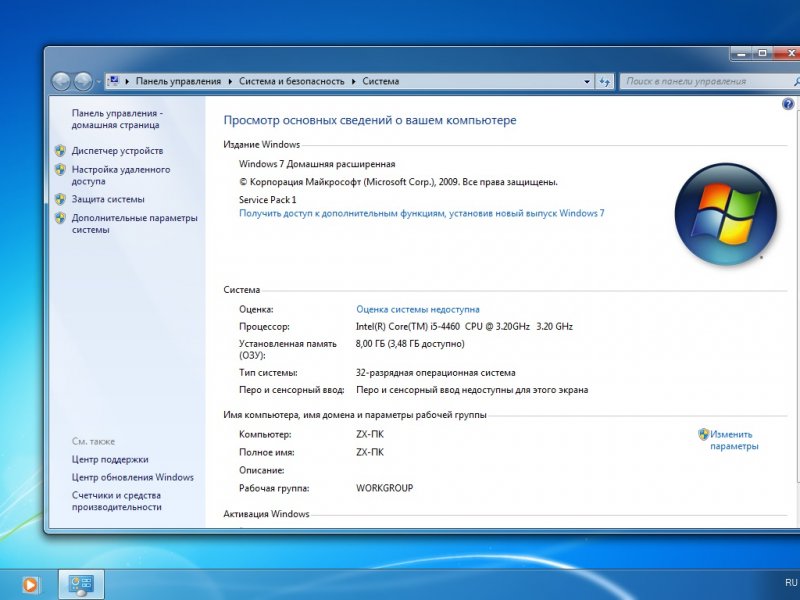Click the 'Описание:' label
Screen dimensions: 800x600
tap(262, 470)
